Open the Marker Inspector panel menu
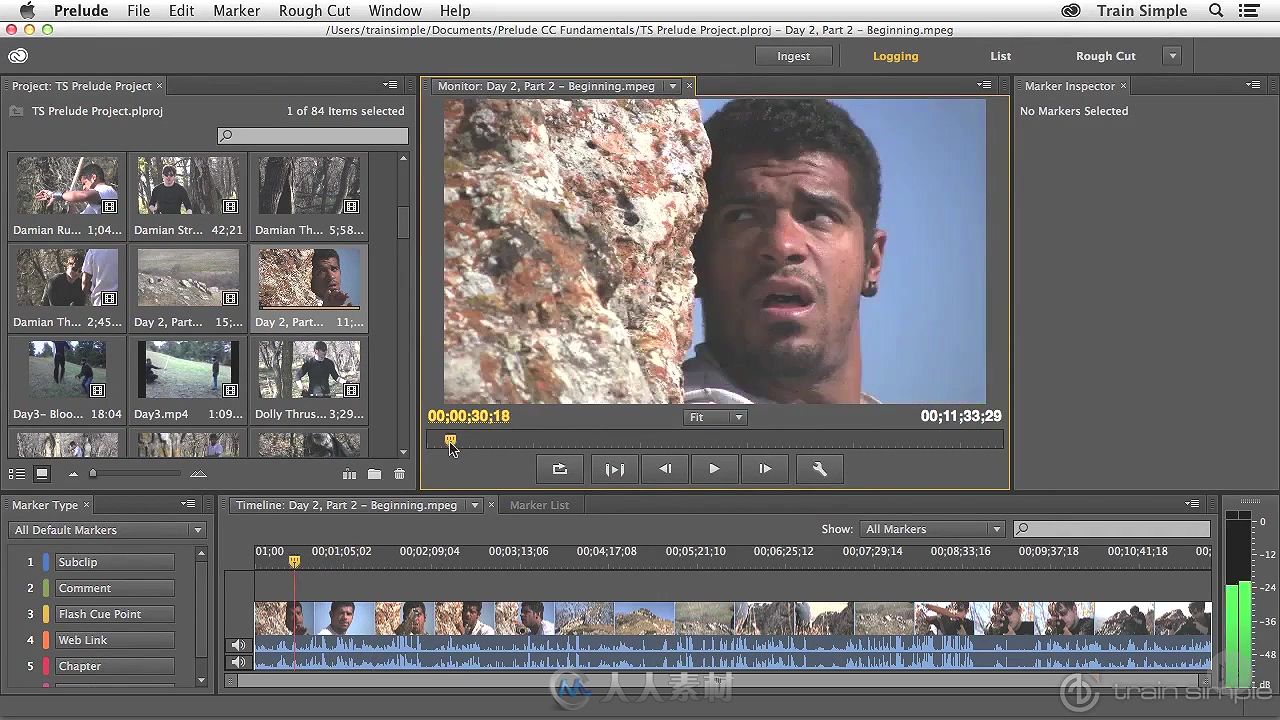 [x=1253, y=85]
